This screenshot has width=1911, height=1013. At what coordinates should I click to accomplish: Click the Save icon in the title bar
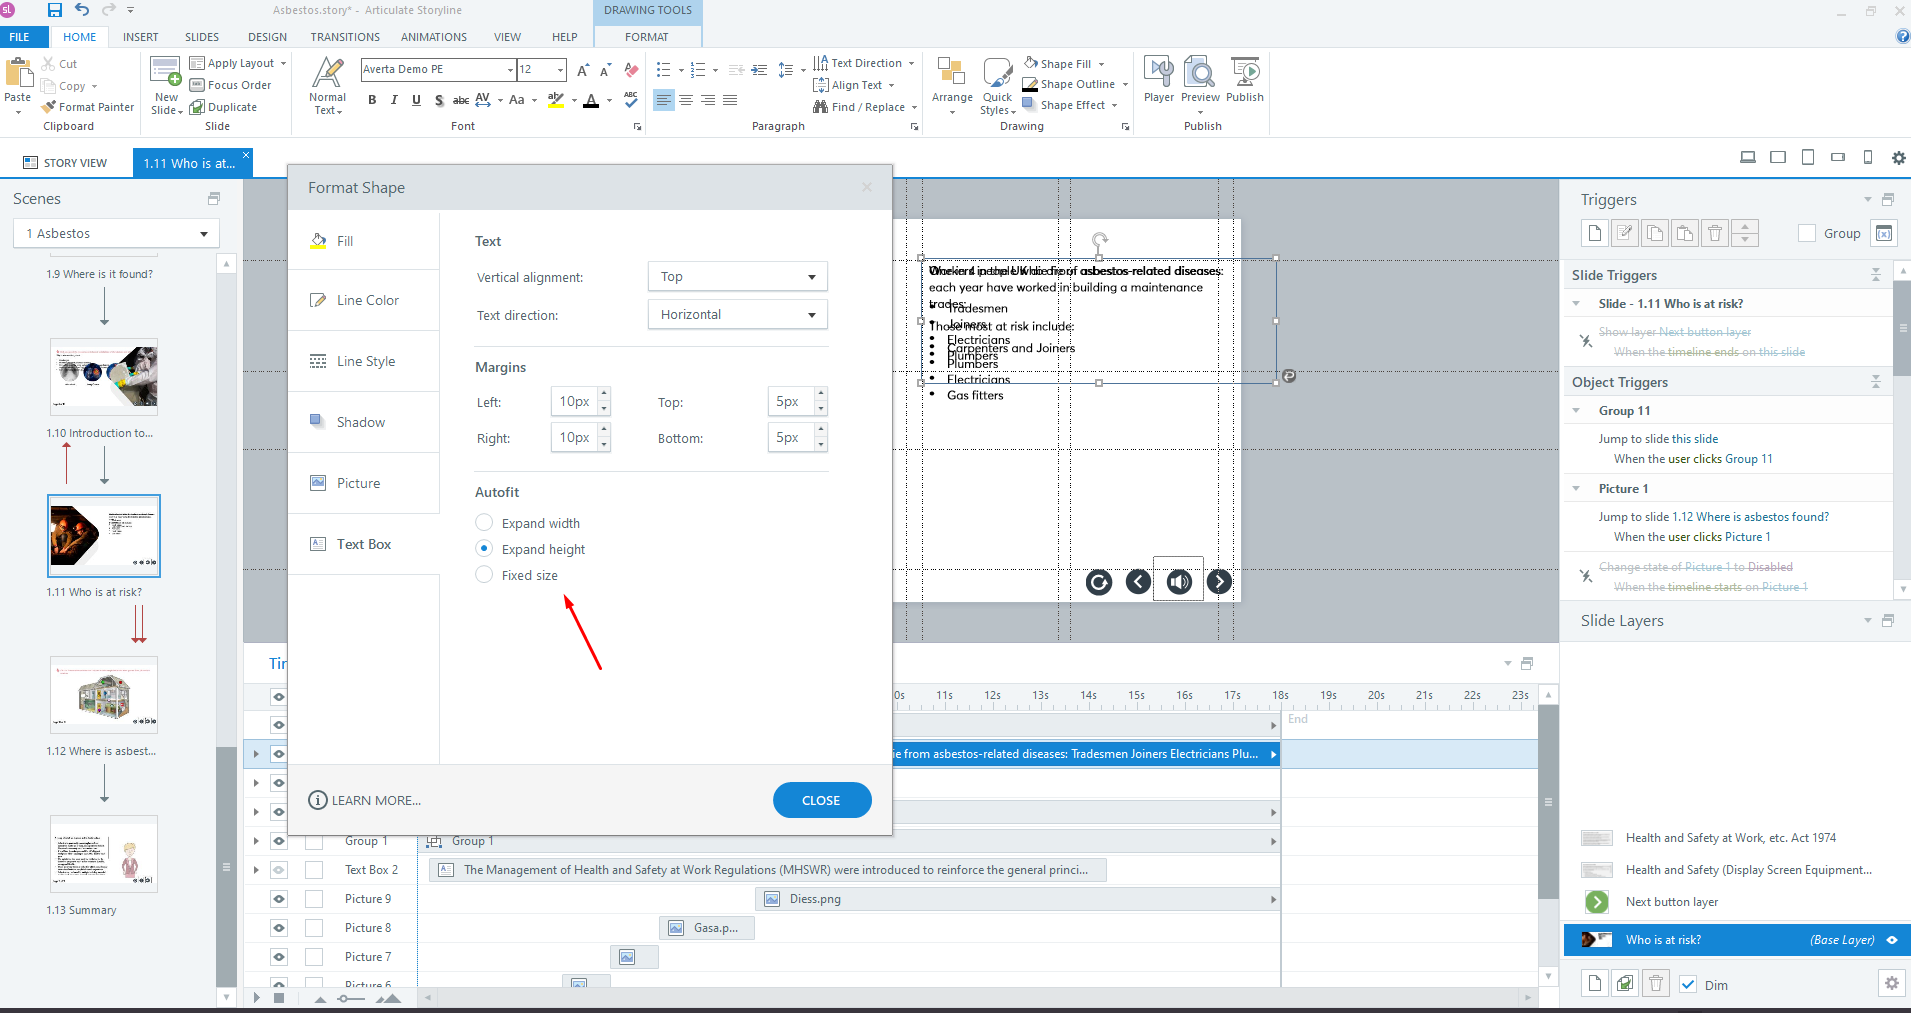click(55, 10)
